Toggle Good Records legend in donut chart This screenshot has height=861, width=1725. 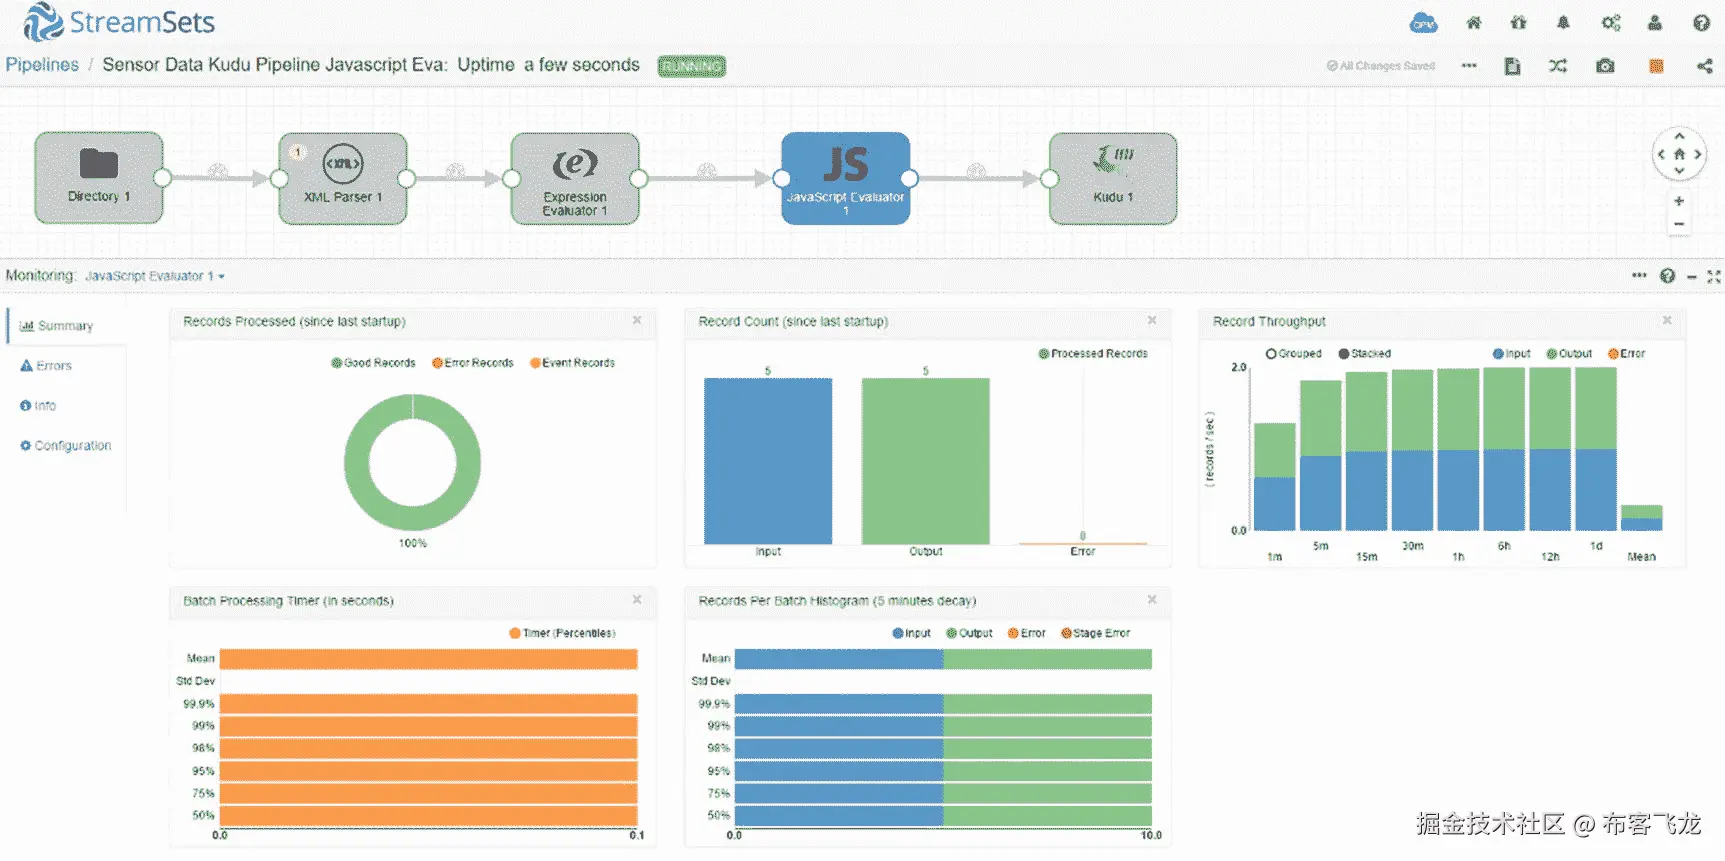coord(373,363)
